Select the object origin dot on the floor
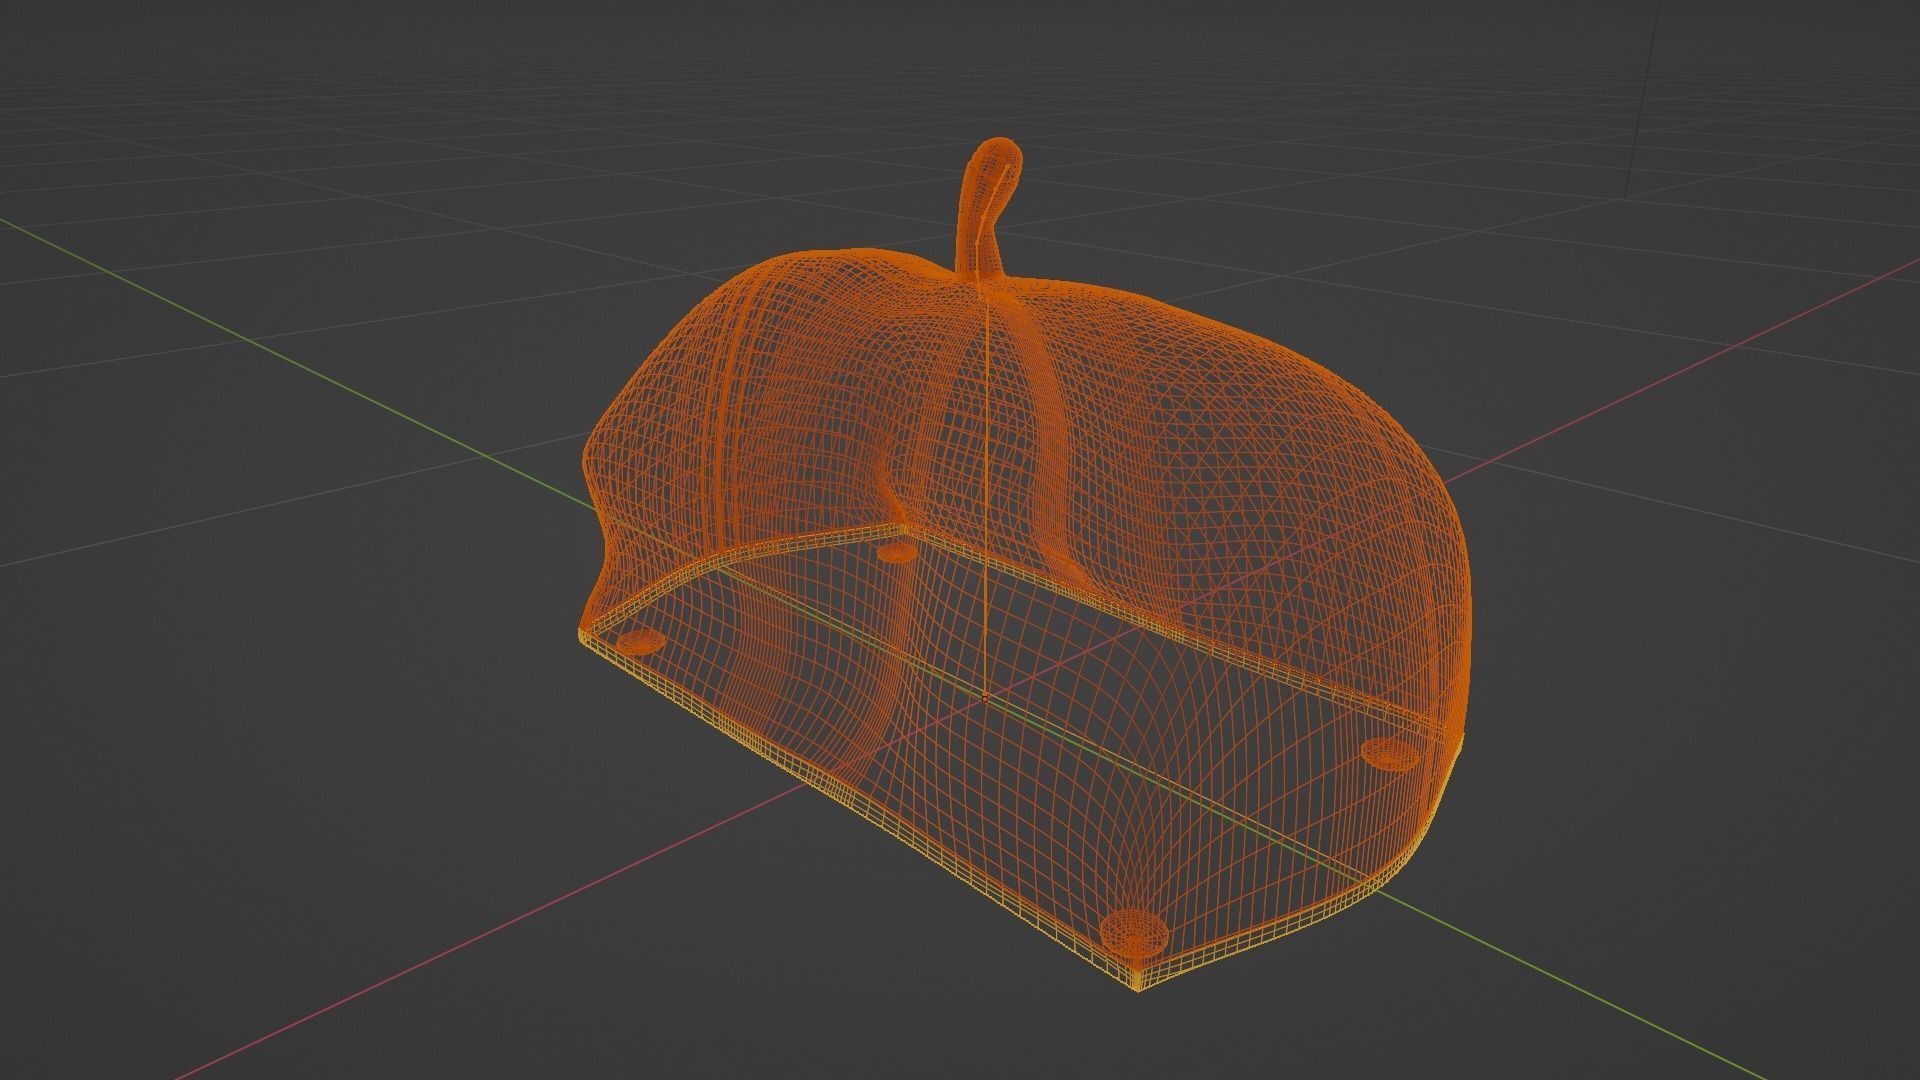This screenshot has height=1080, width=1920. pos(985,698)
